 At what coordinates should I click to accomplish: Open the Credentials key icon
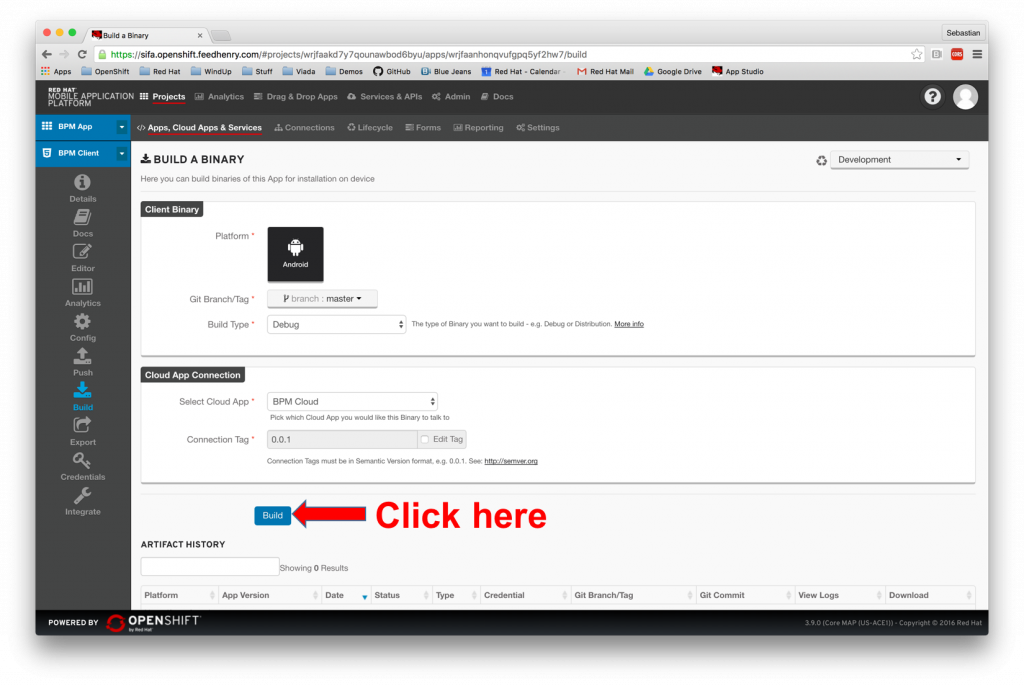tap(82, 466)
